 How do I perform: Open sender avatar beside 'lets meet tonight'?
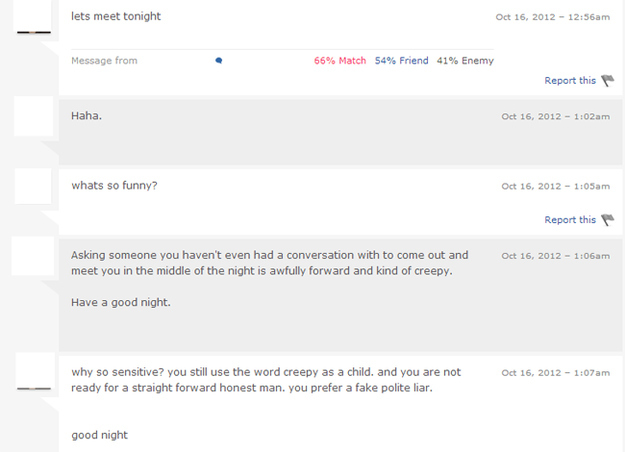pyautogui.click(x=33, y=17)
